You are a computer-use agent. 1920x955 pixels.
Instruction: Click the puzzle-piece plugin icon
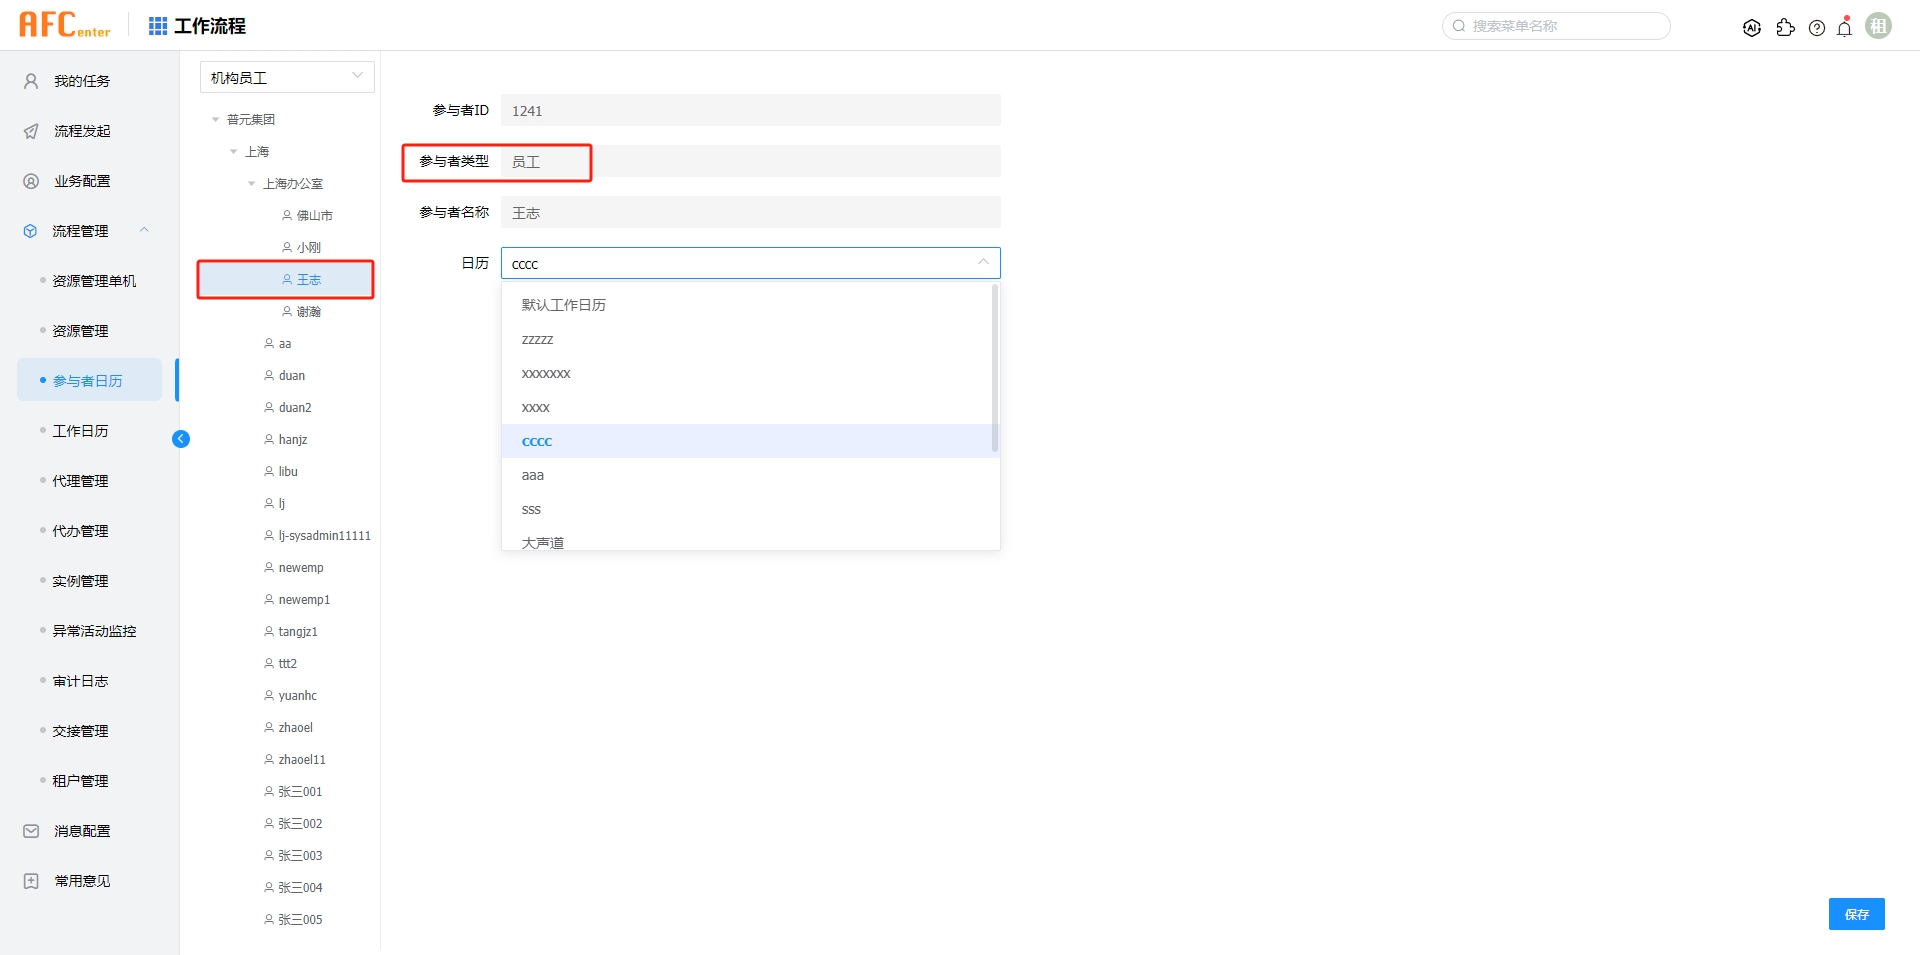tap(1785, 28)
